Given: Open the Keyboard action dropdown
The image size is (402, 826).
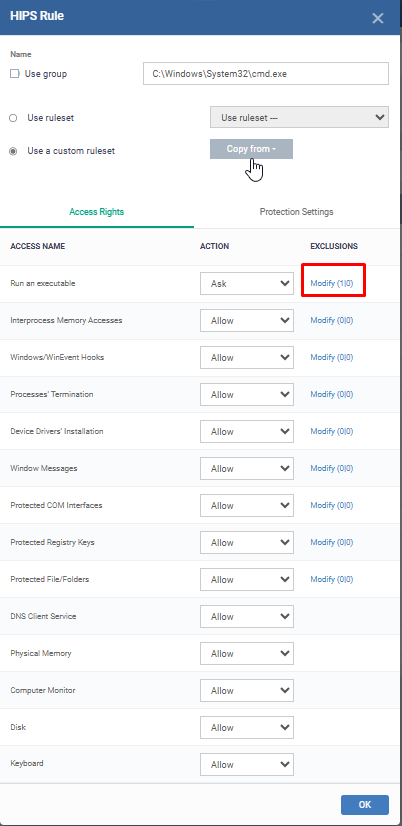Looking at the screenshot, I should tap(247, 764).
